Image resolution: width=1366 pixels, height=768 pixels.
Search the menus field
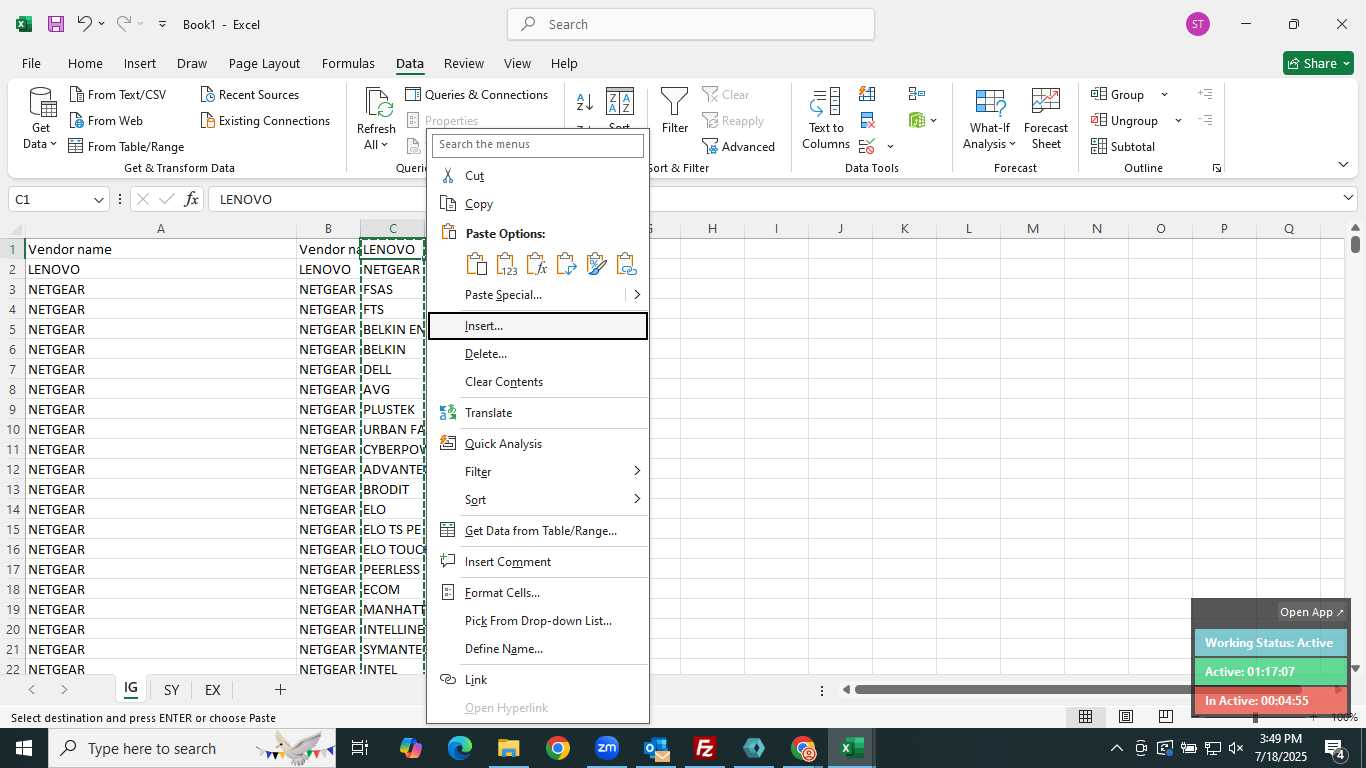point(538,145)
